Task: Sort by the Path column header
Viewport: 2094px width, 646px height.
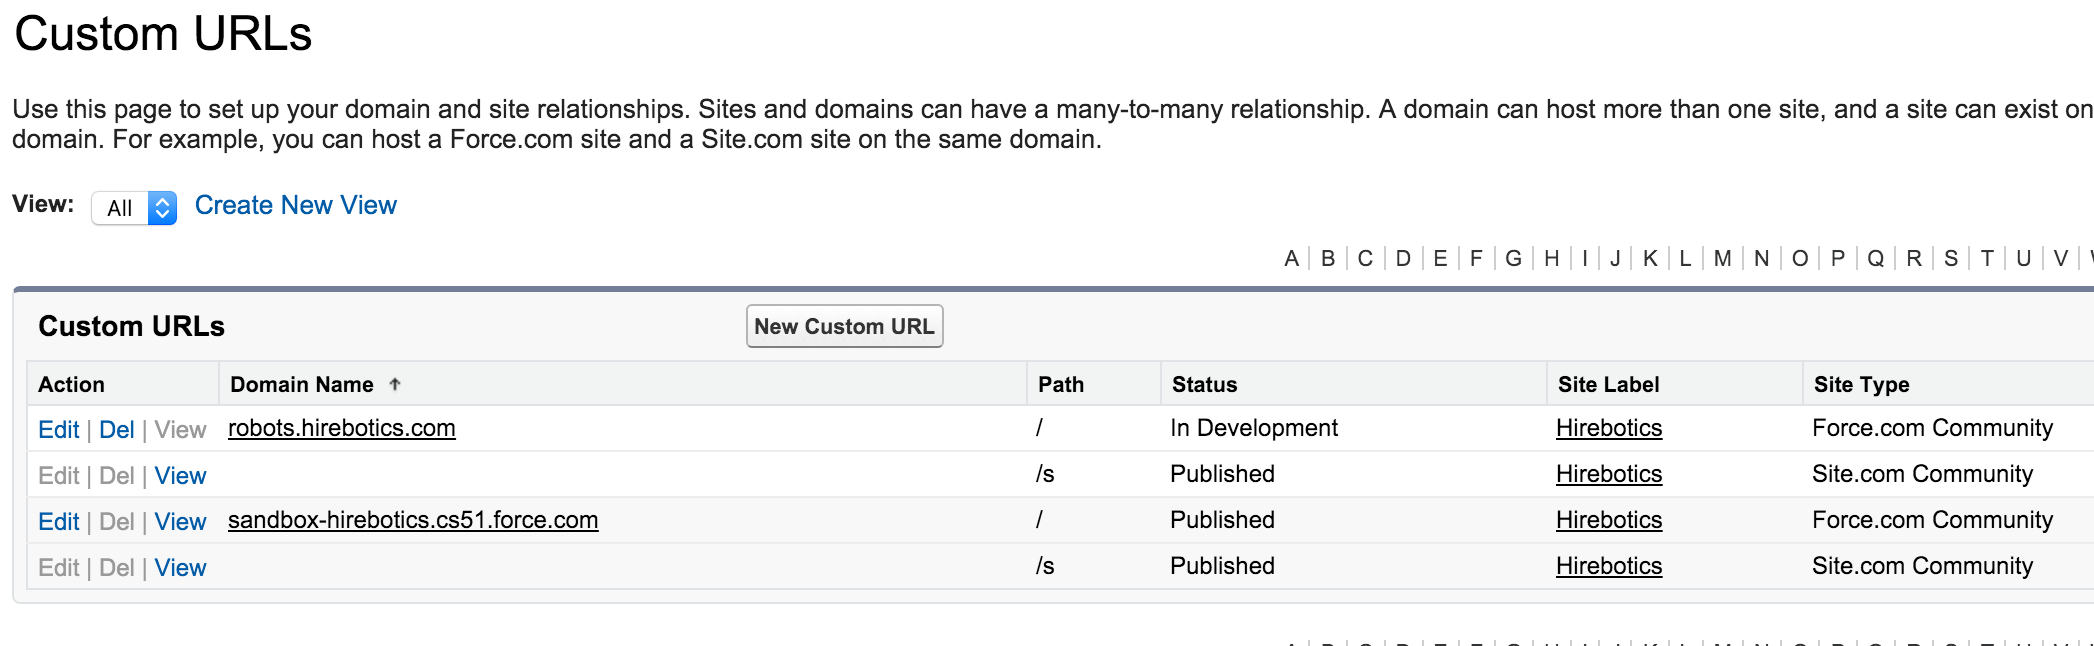Action: pyautogui.click(x=1060, y=384)
